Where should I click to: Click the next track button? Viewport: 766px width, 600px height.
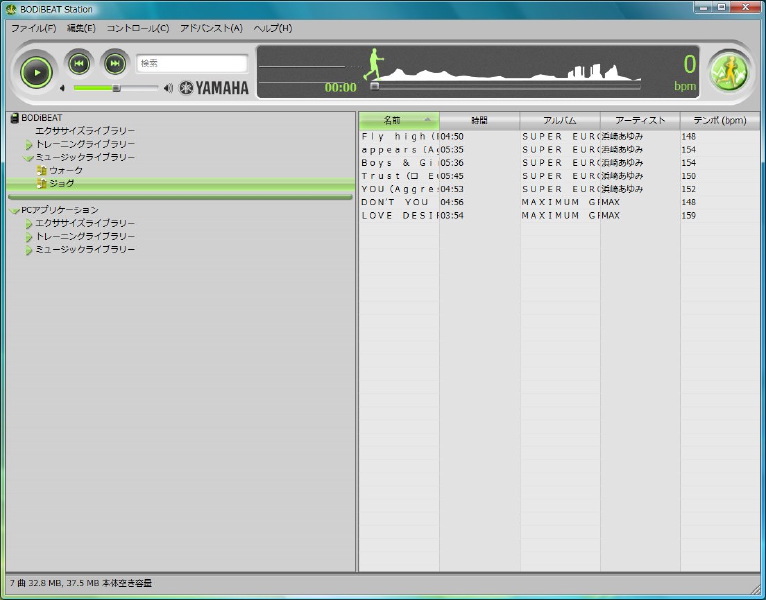click(x=115, y=64)
